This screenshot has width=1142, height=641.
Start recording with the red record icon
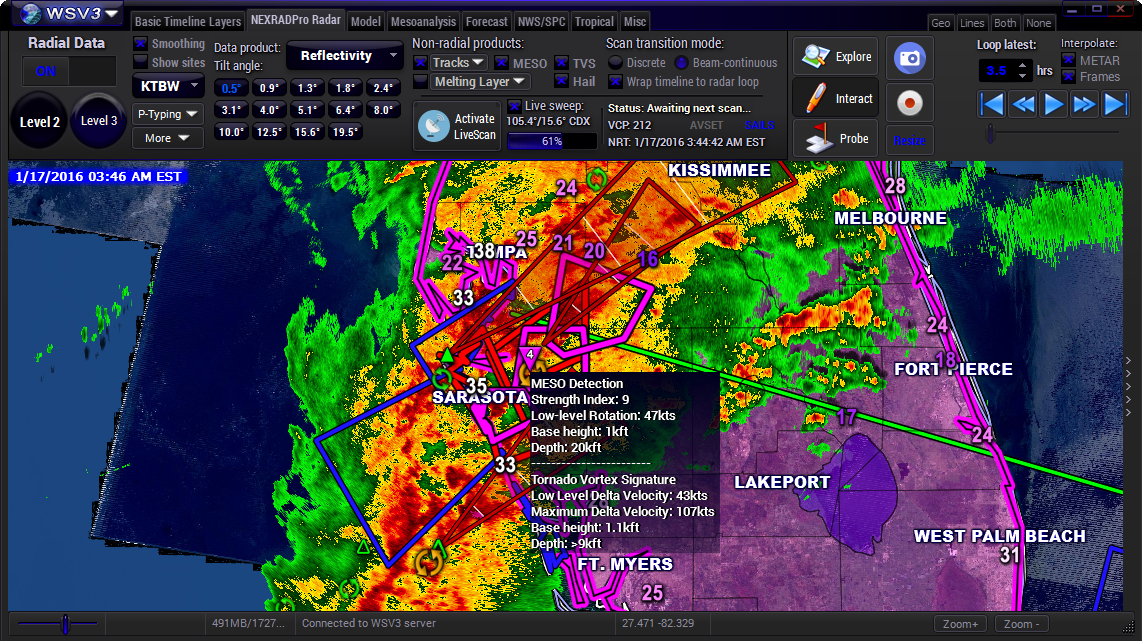[910, 103]
